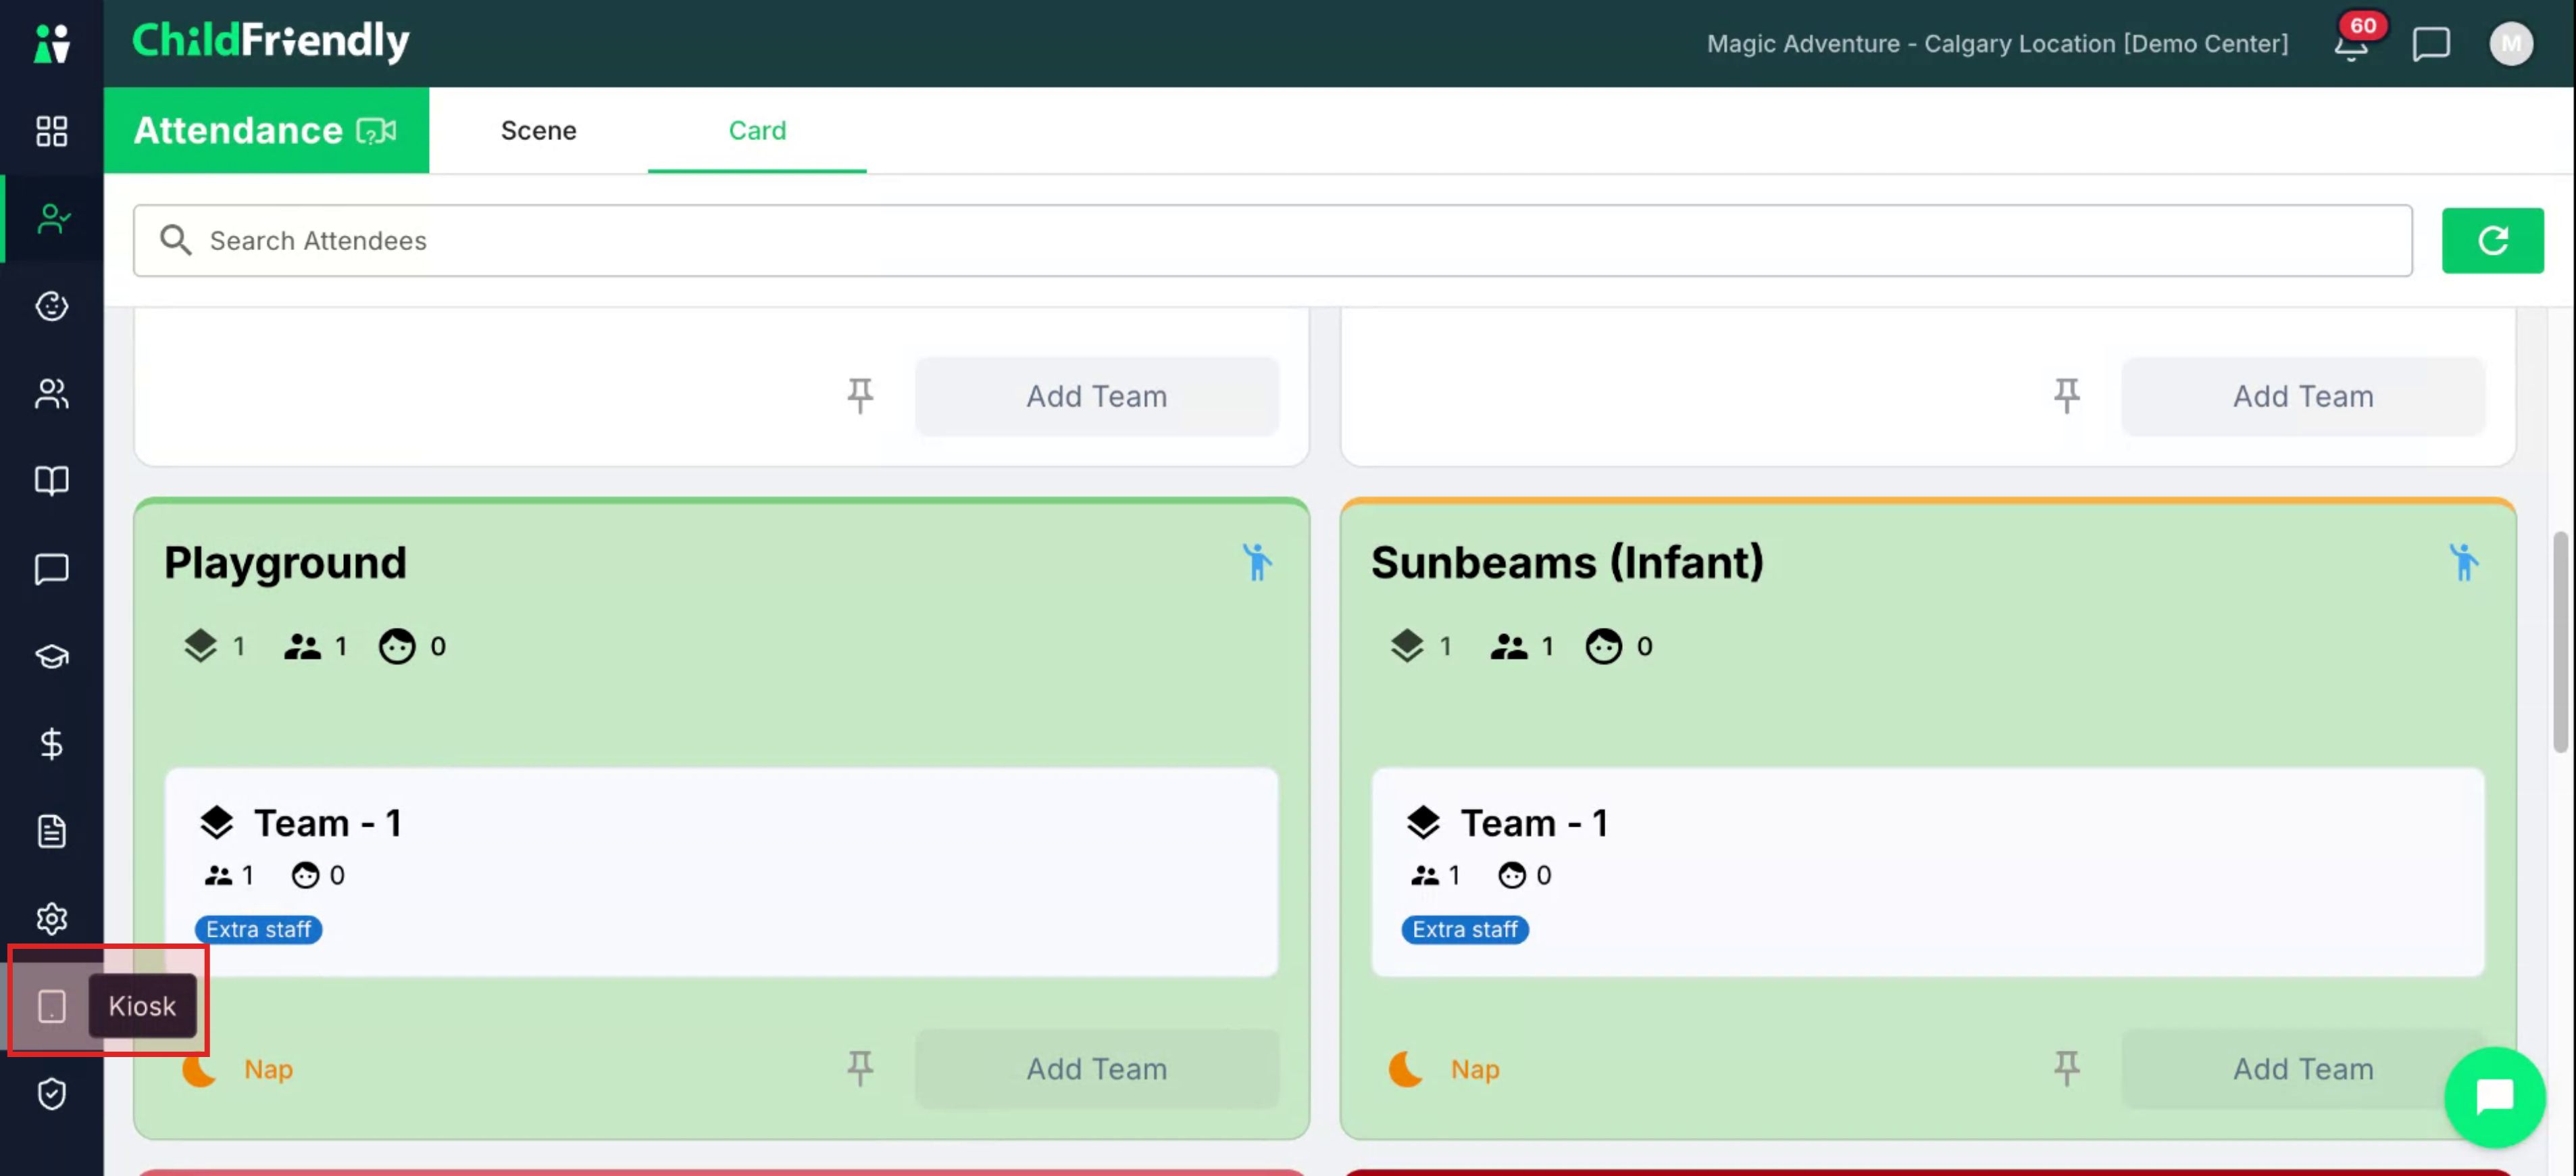Viewport: 2576px width, 1176px height.
Task: Open the document icon in sidebar
Action: 51,831
